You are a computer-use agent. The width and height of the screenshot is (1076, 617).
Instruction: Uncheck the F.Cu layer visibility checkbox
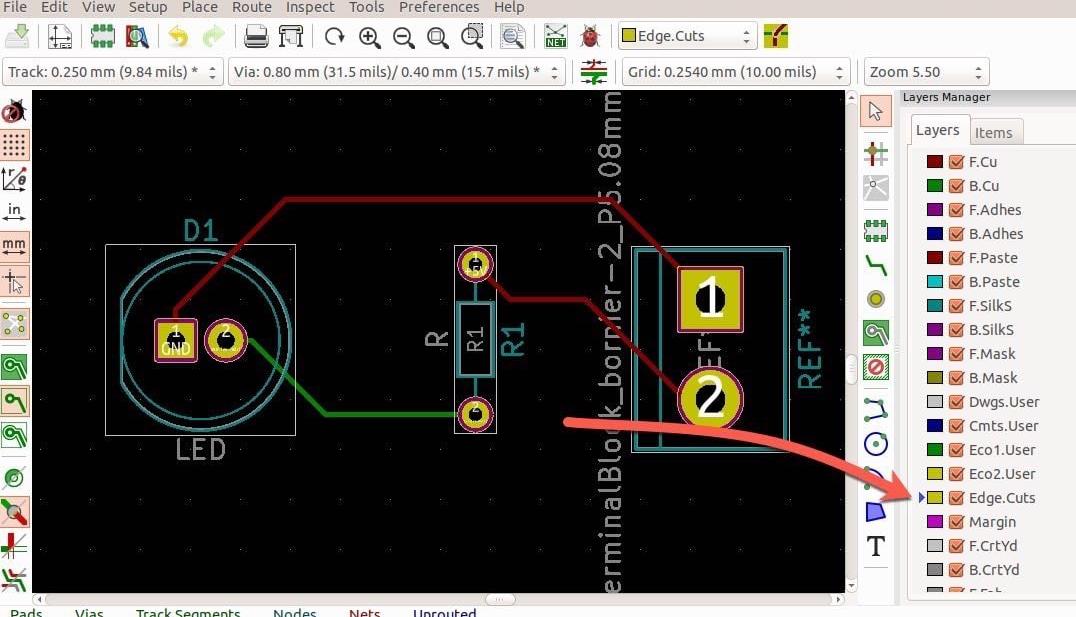956,162
